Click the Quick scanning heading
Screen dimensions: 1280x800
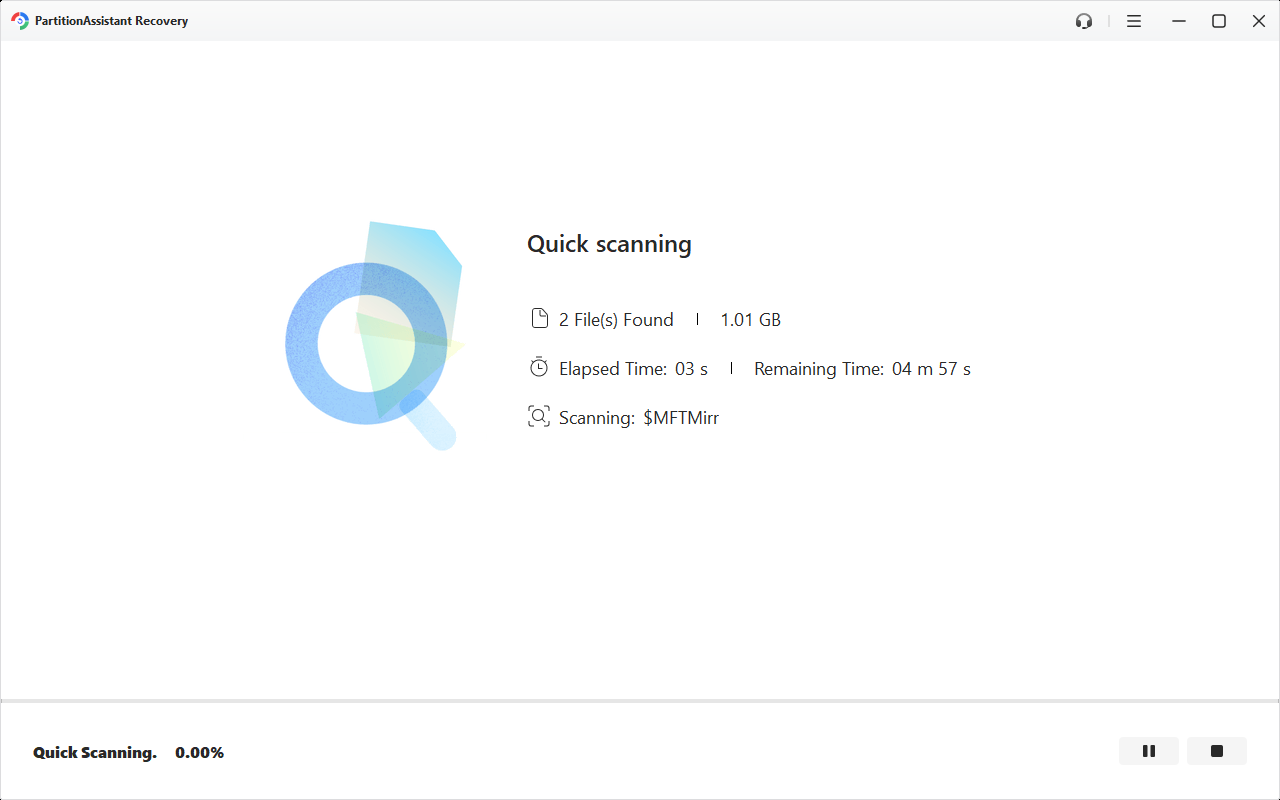click(609, 243)
